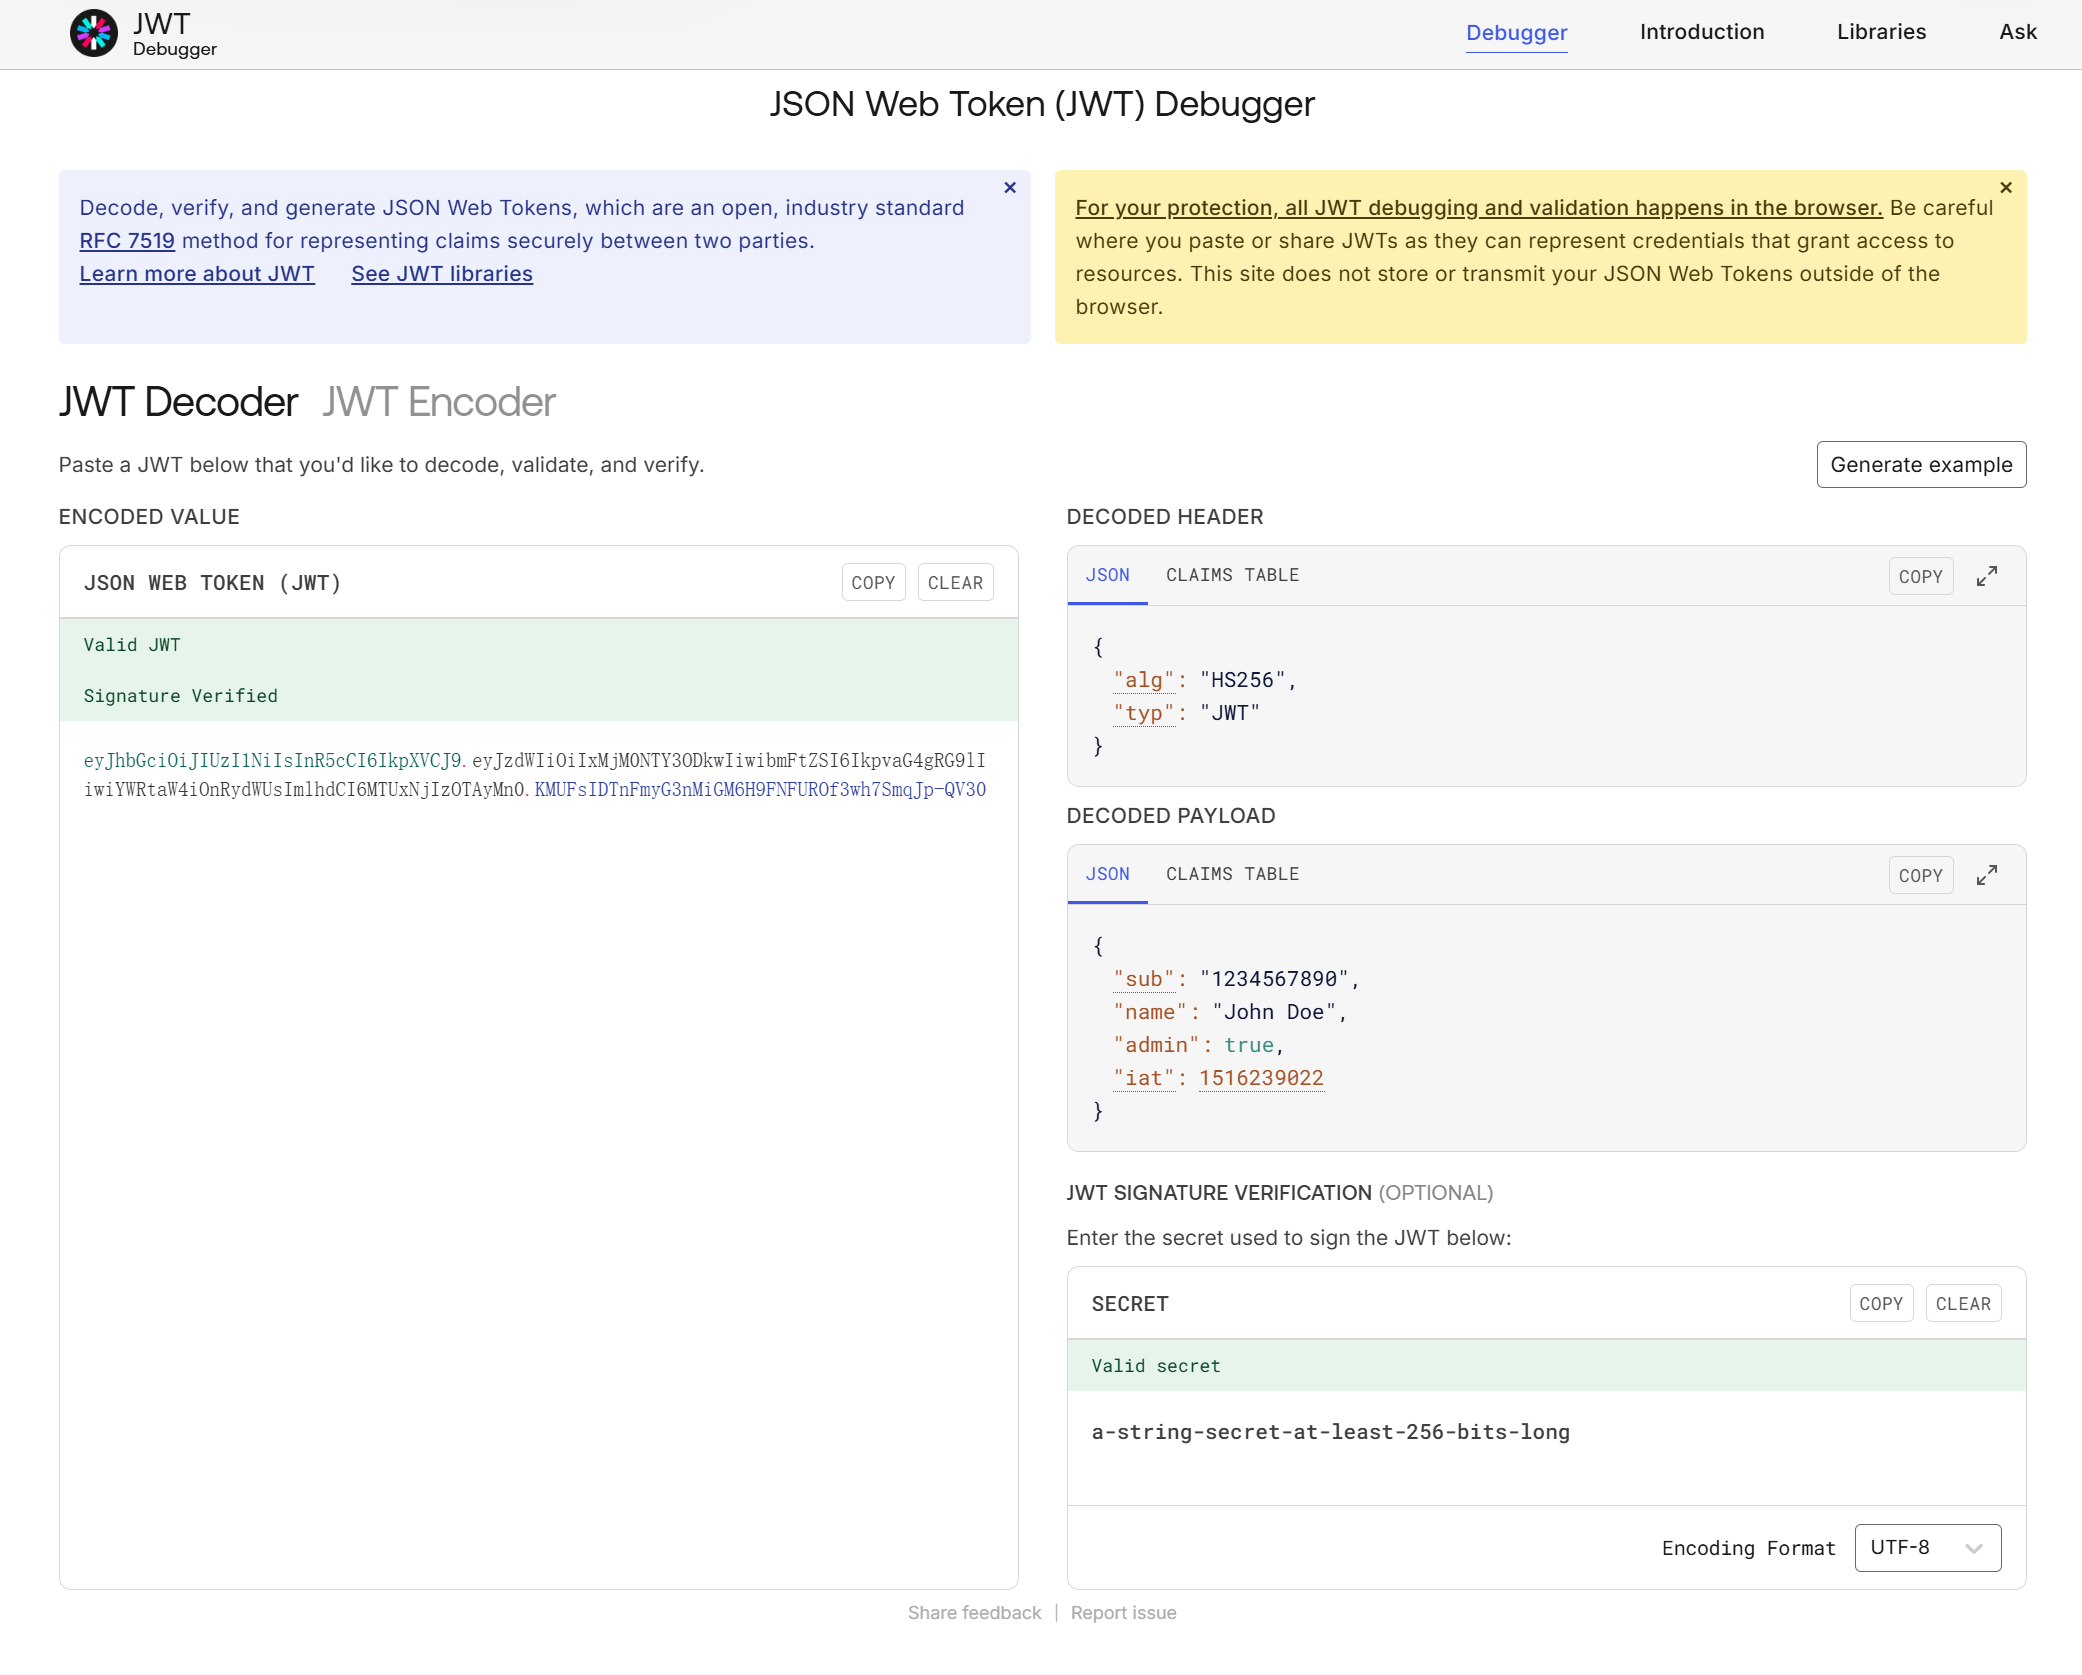Switch header view to Claims Table tab
The width and height of the screenshot is (2082, 1675).
[1231, 575]
